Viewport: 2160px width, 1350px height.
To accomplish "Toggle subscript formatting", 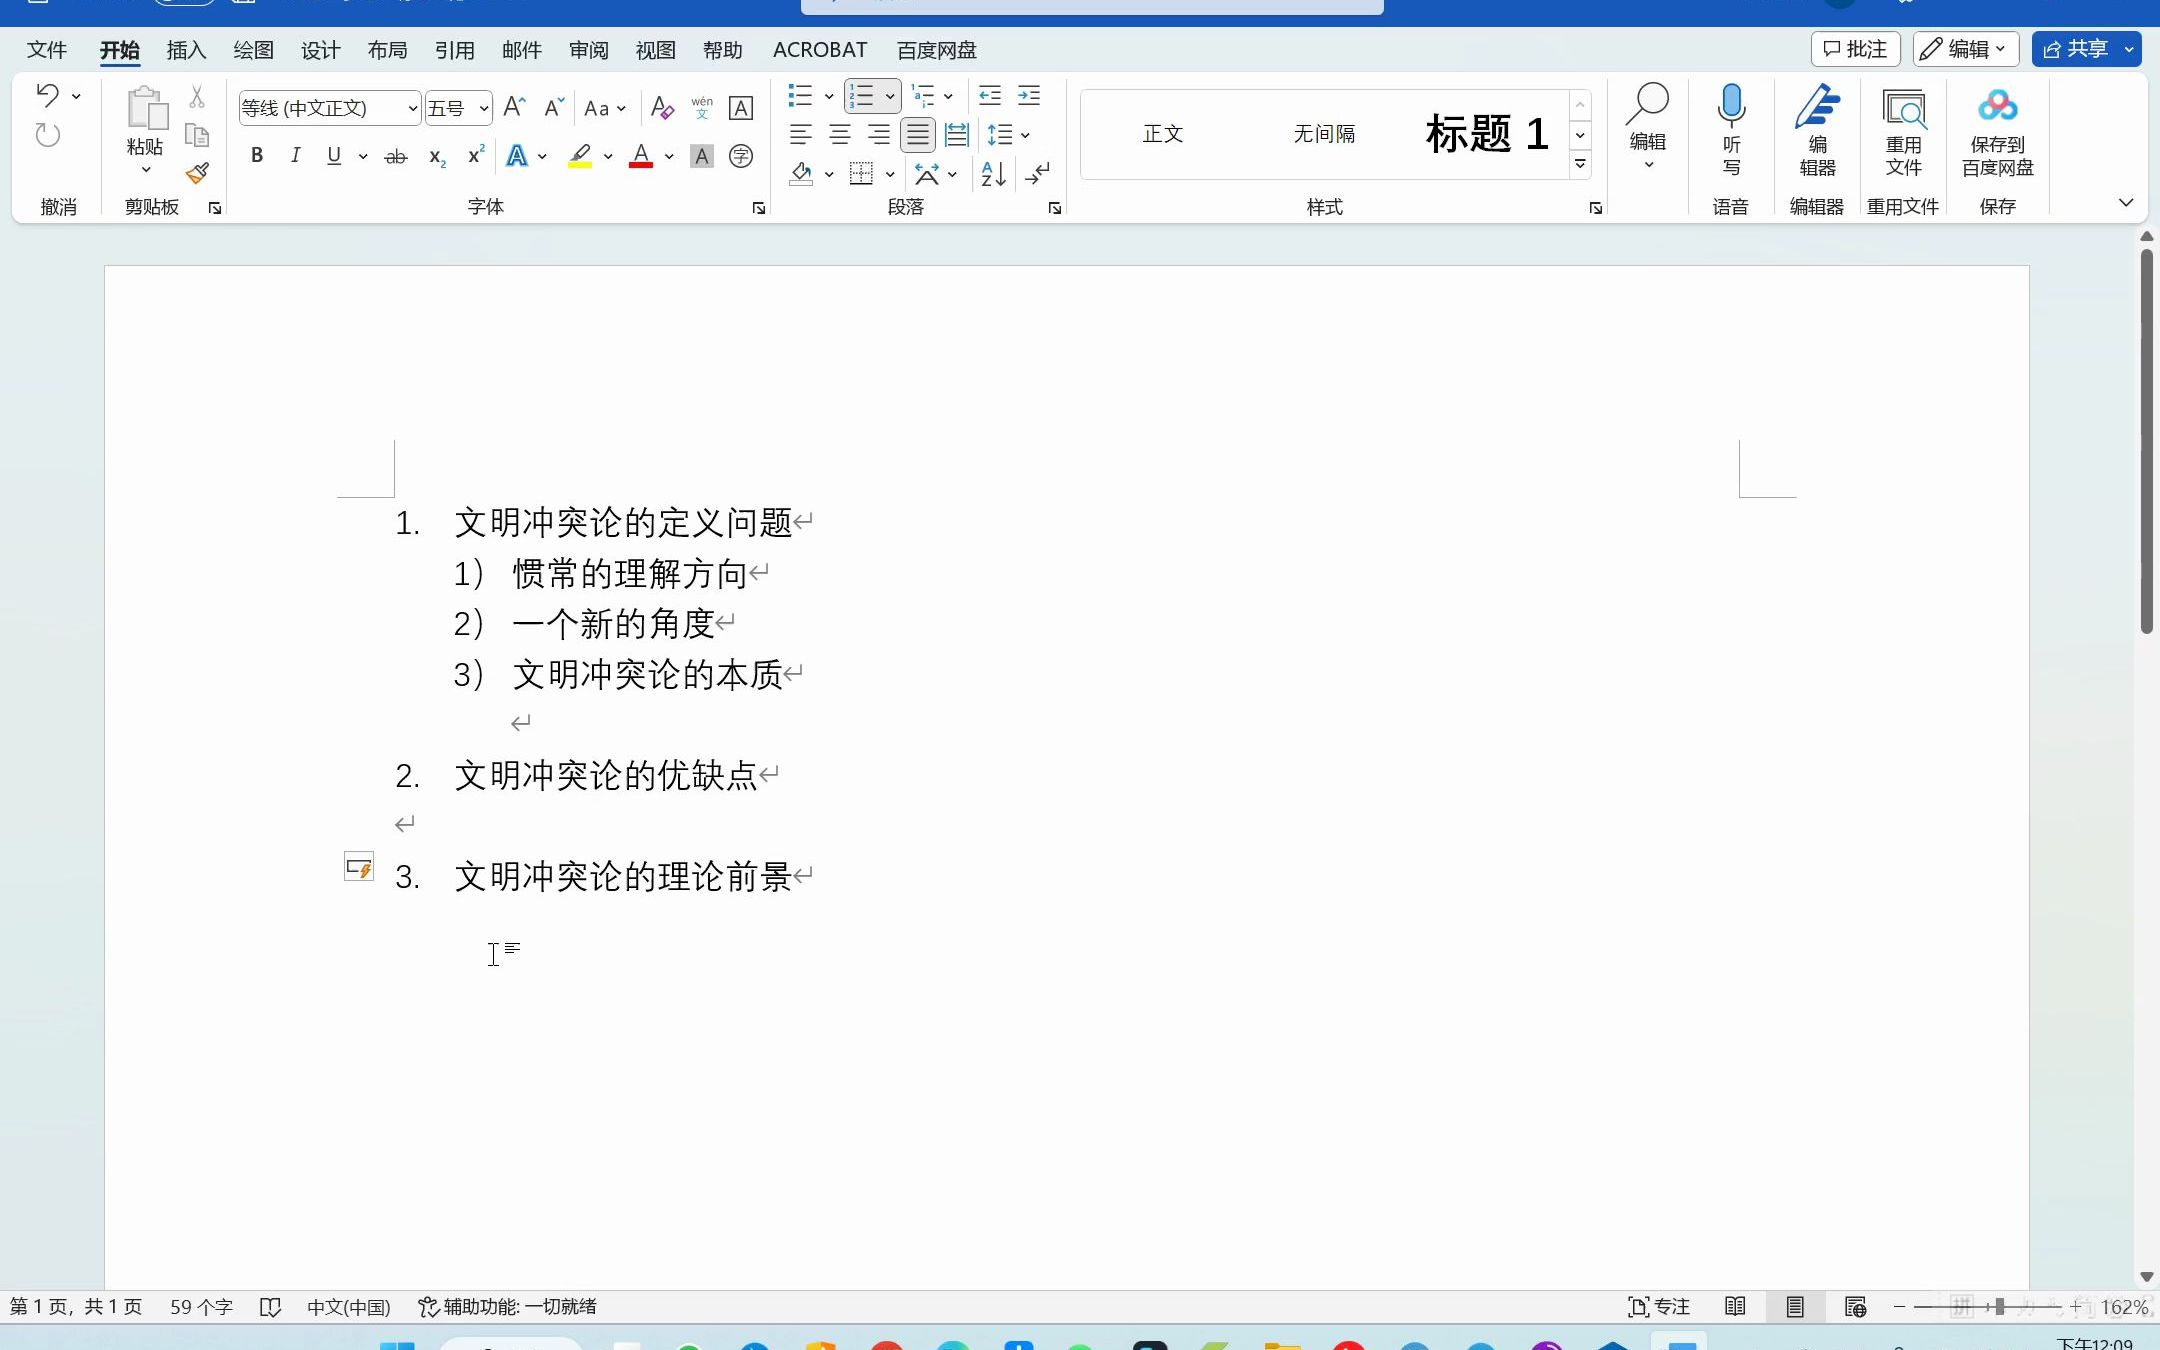I will (437, 156).
